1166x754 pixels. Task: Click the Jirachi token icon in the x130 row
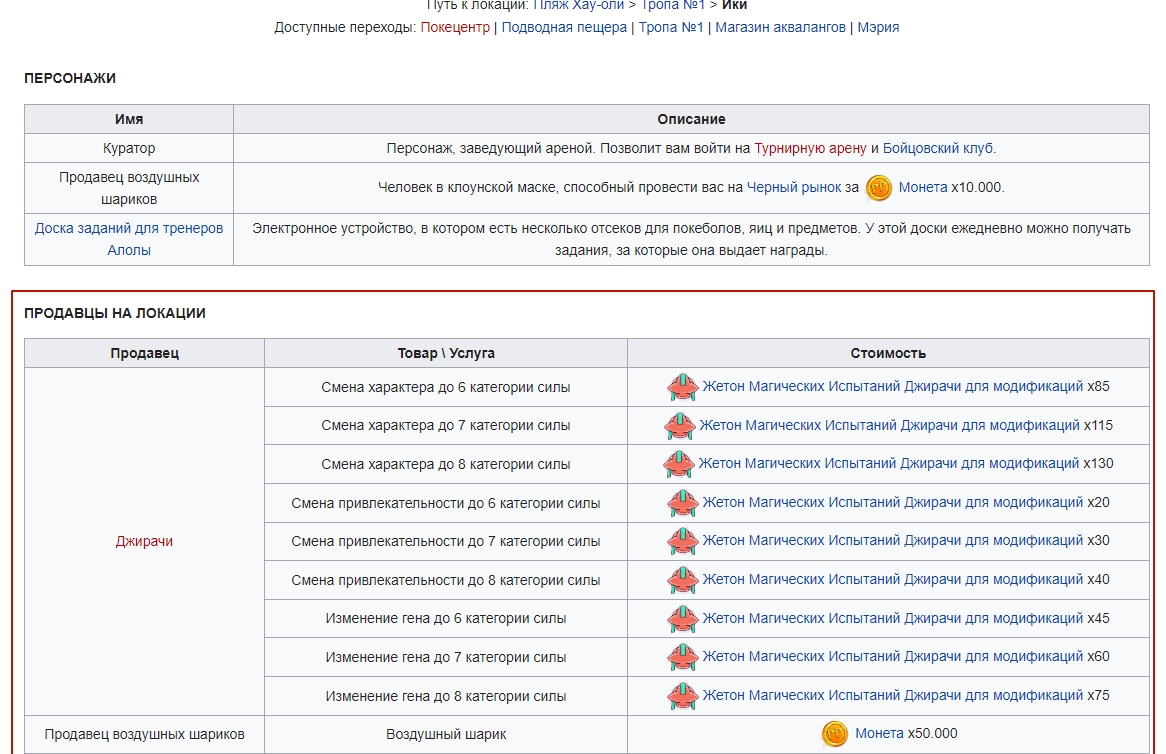pos(678,464)
